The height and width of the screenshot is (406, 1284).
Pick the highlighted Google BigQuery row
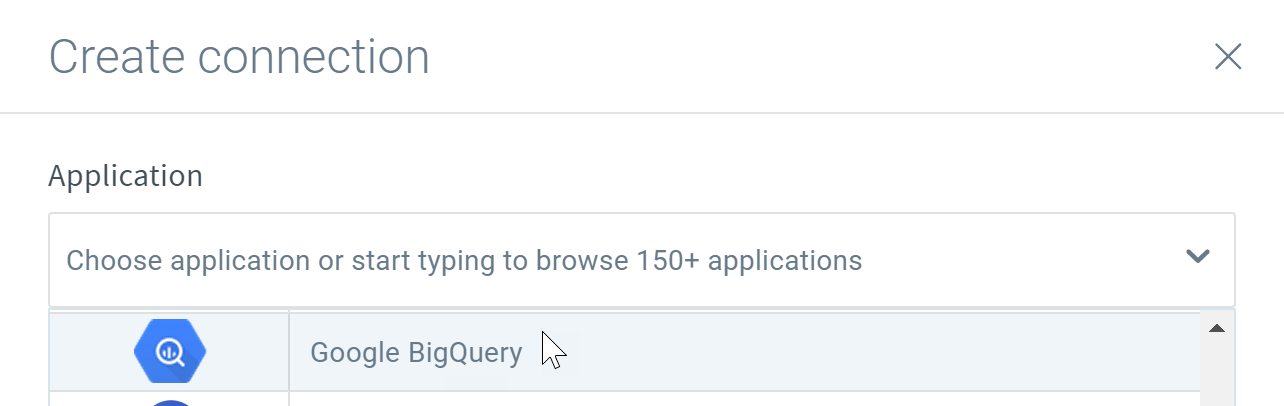click(625, 351)
